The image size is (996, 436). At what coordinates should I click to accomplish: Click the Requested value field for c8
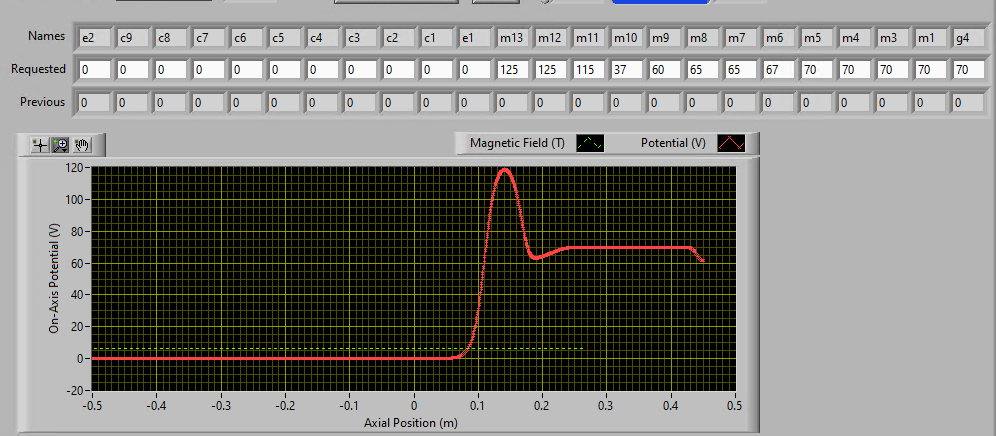coord(172,69)
